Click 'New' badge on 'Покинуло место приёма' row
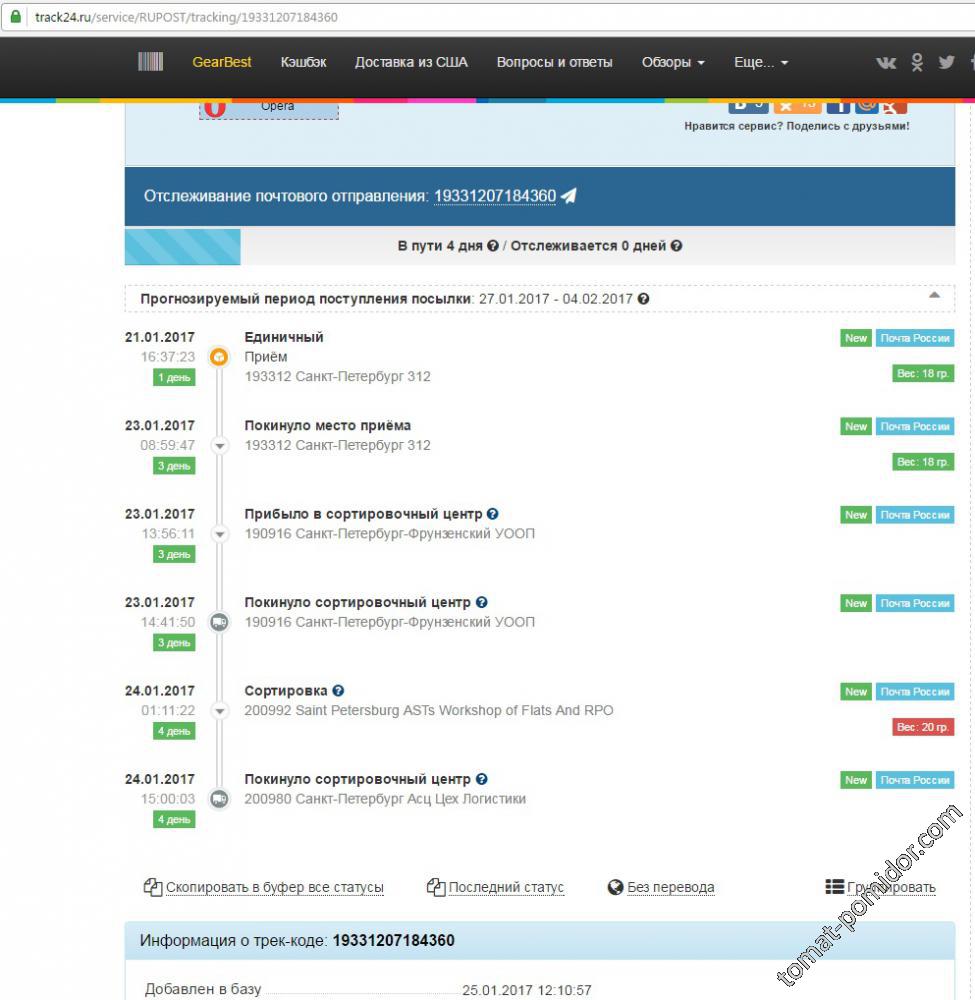Screen dimensions: 975x1000 coord(856,426)
